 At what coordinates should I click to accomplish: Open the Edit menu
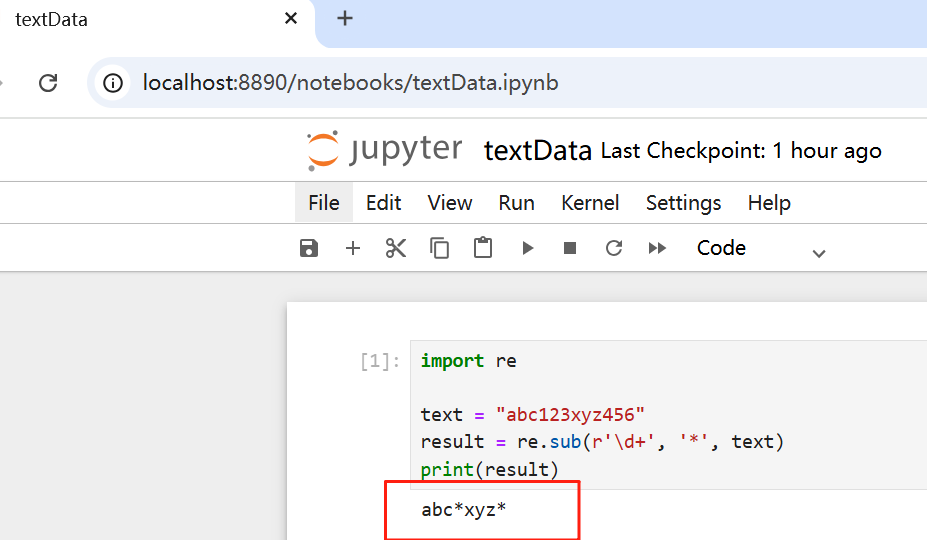[383, 203]
